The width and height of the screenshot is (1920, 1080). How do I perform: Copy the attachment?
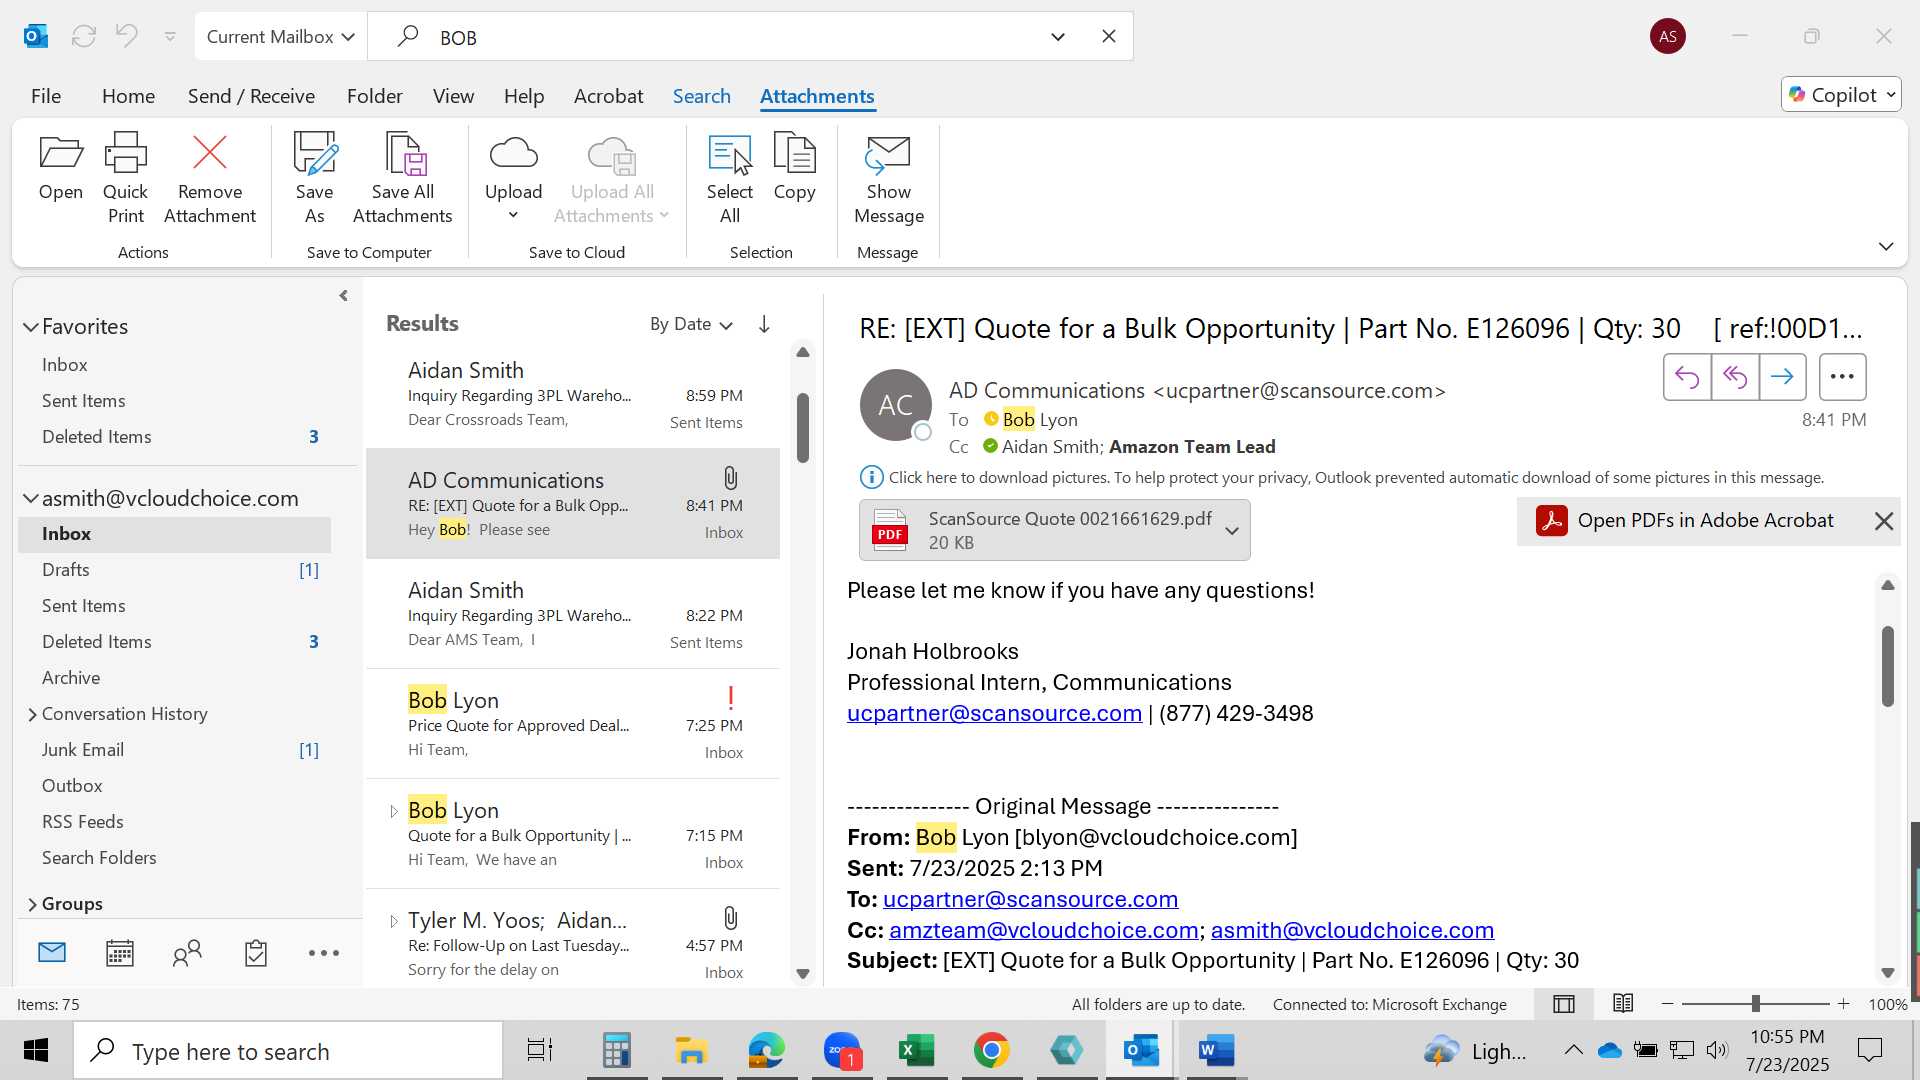795,167
